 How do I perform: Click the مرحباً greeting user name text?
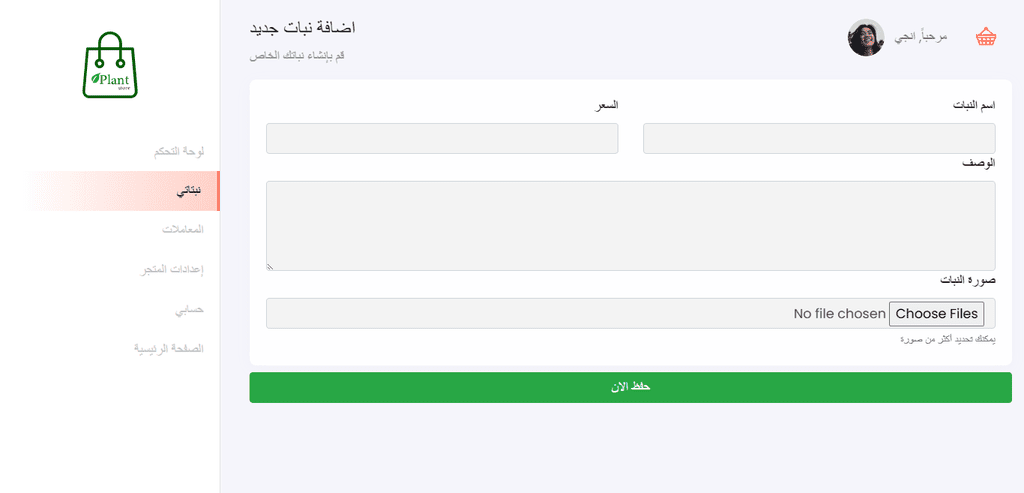click(921, 37)
